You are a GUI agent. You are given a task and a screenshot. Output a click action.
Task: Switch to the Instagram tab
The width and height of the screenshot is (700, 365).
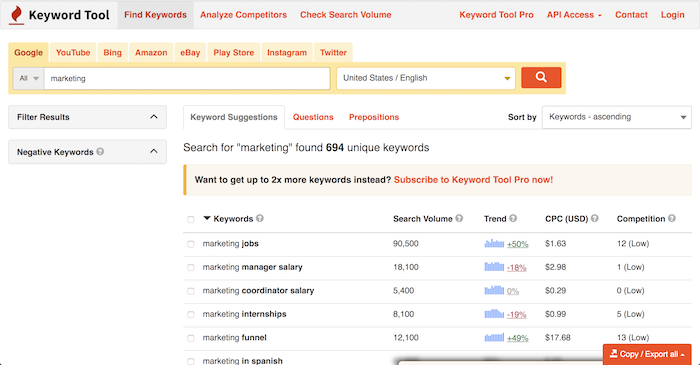(287, 52)
